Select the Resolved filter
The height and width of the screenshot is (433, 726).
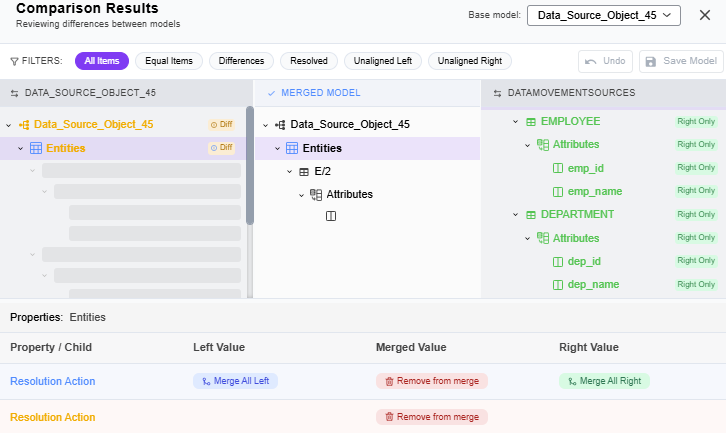coord(309,61)
